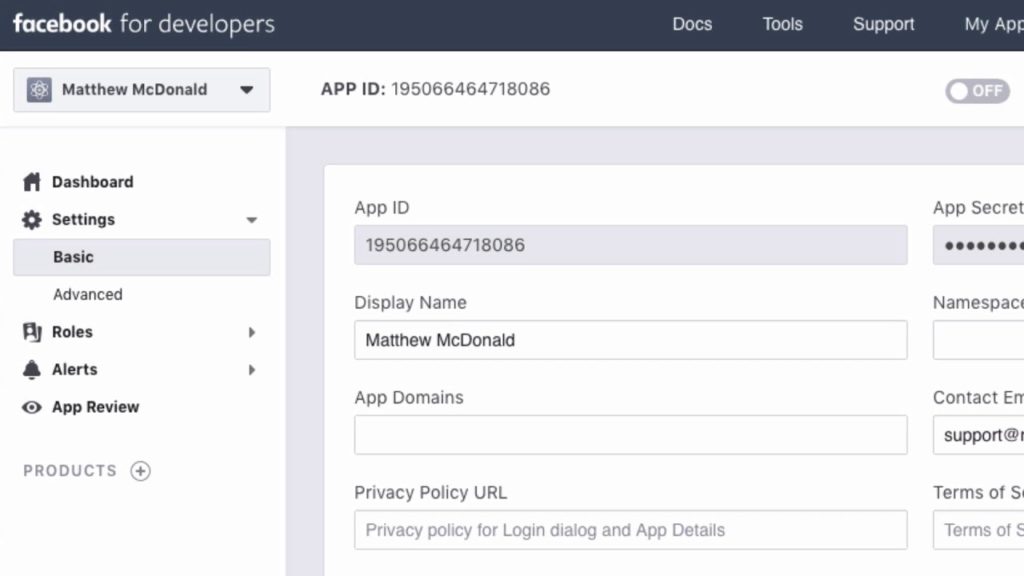Click the App Review eye icon
1024x576 pixels.
(x=31, y=408)
